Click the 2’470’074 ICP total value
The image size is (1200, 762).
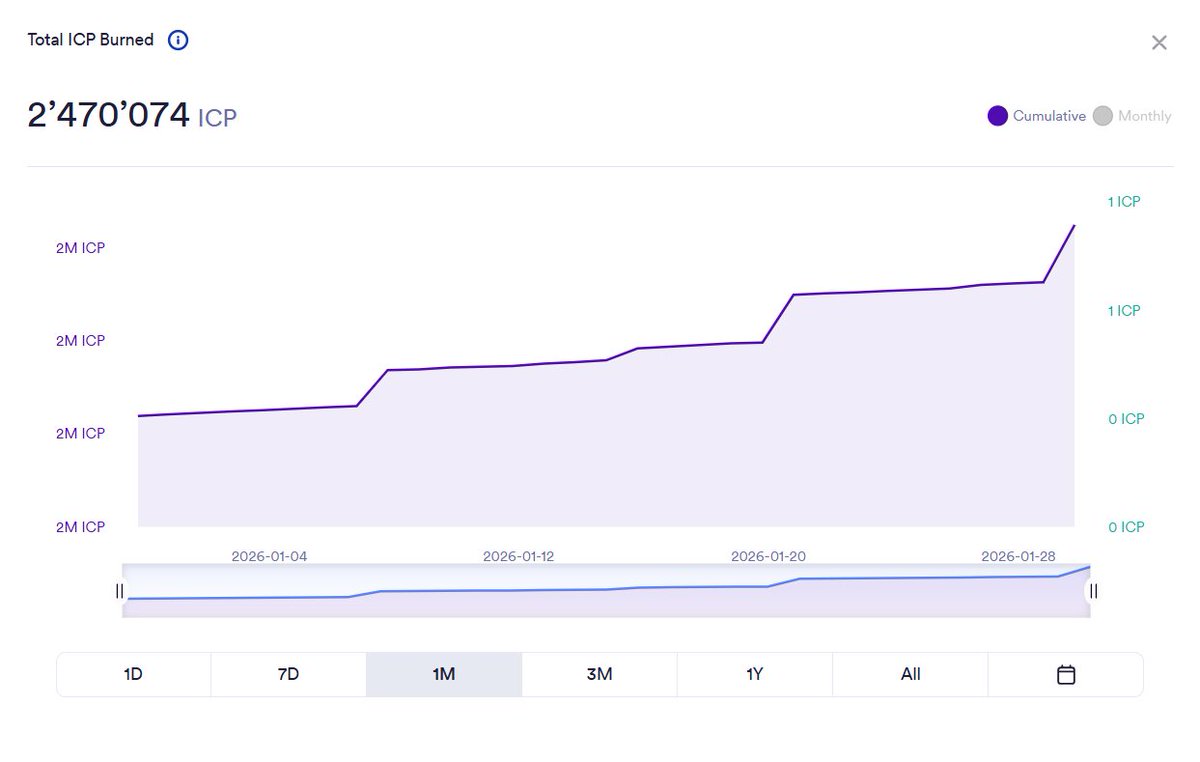coord(108,113)
